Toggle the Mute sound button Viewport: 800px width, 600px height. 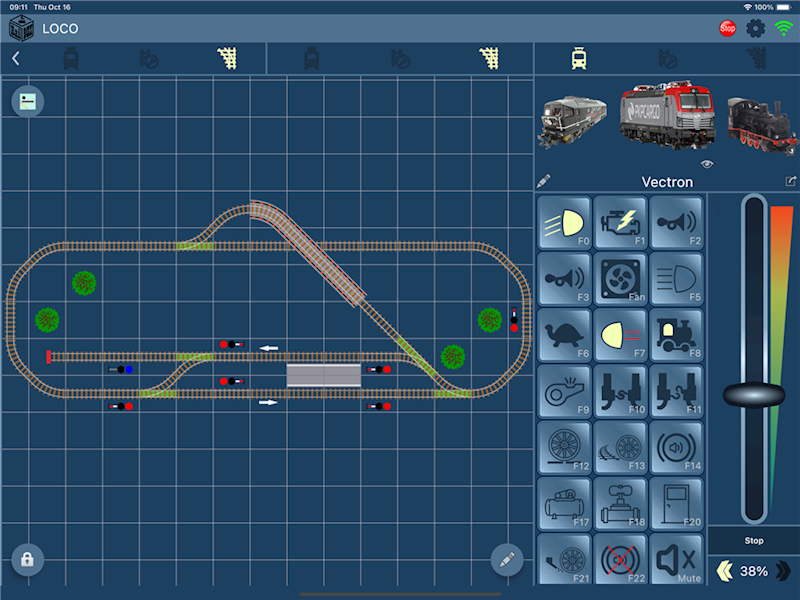(676, 557)
